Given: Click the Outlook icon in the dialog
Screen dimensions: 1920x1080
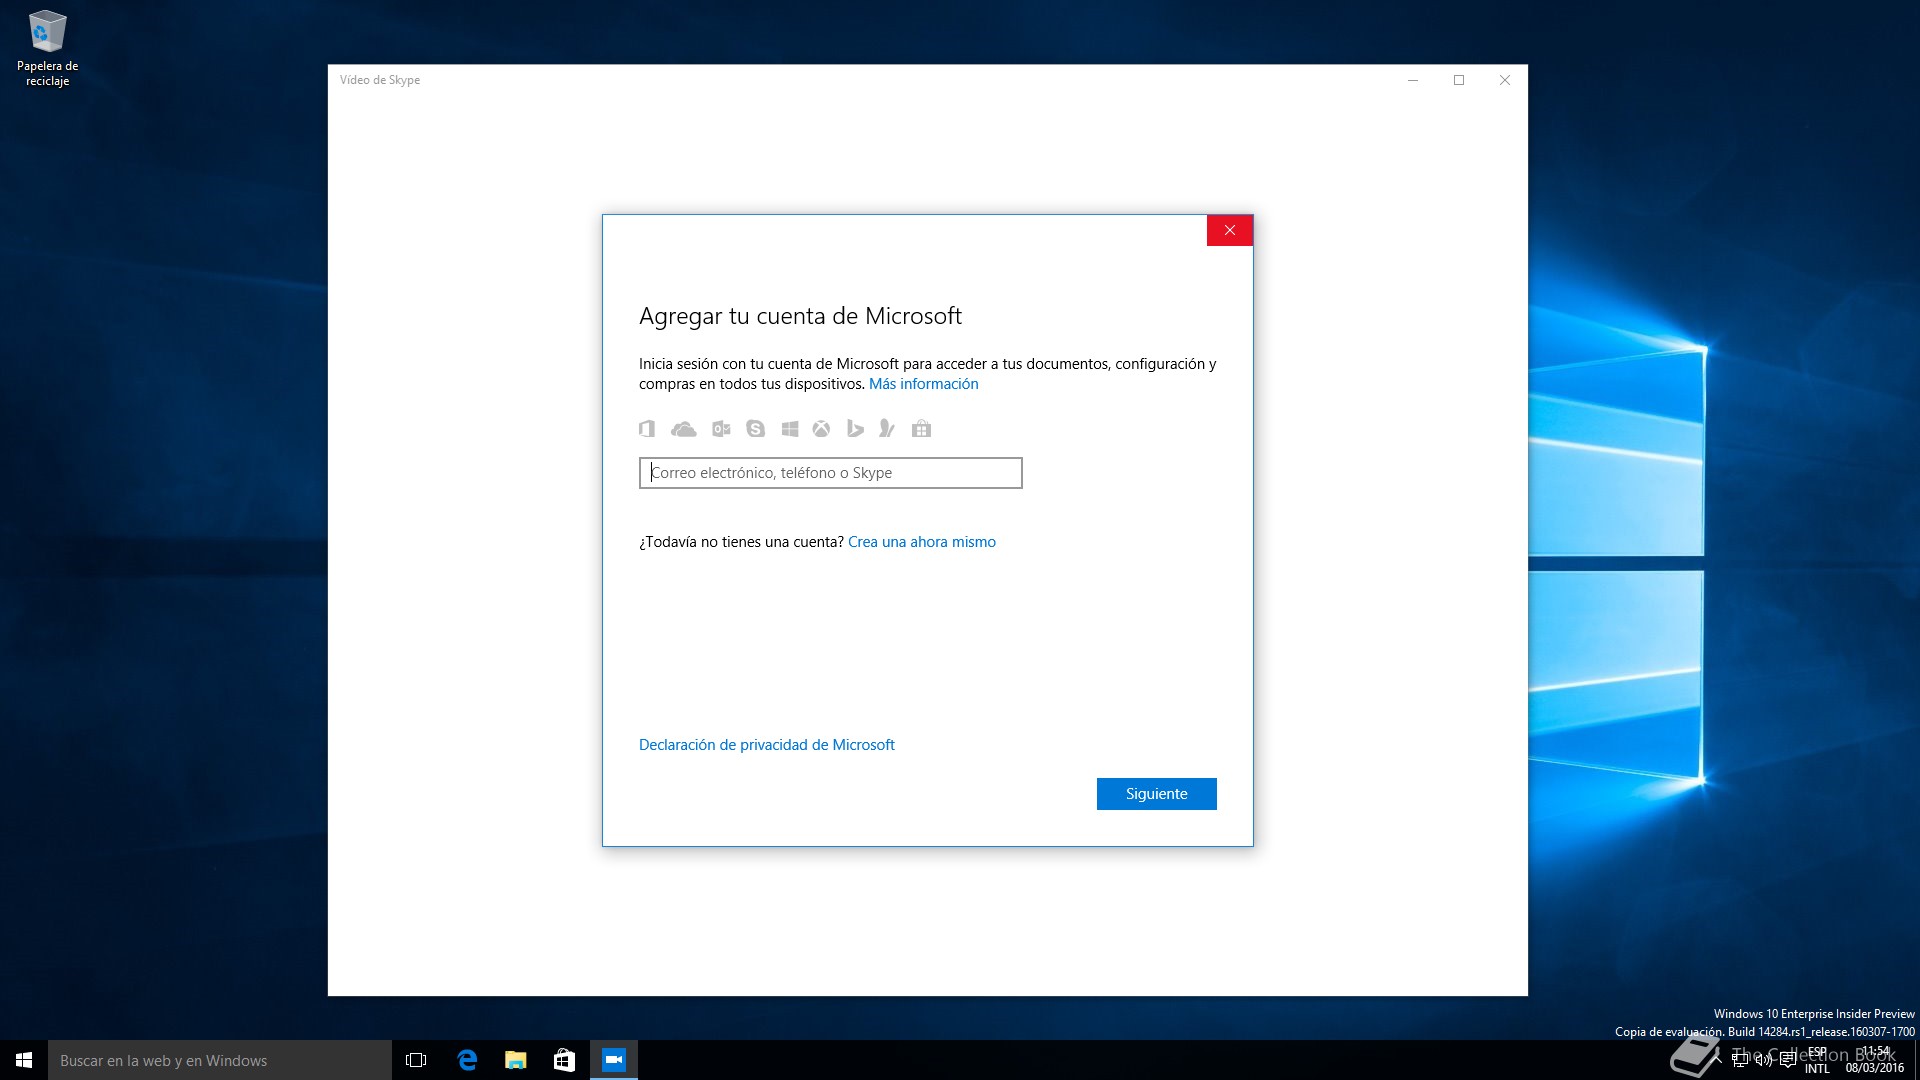Looking at the screenshot, I should [x=721, y=429].
